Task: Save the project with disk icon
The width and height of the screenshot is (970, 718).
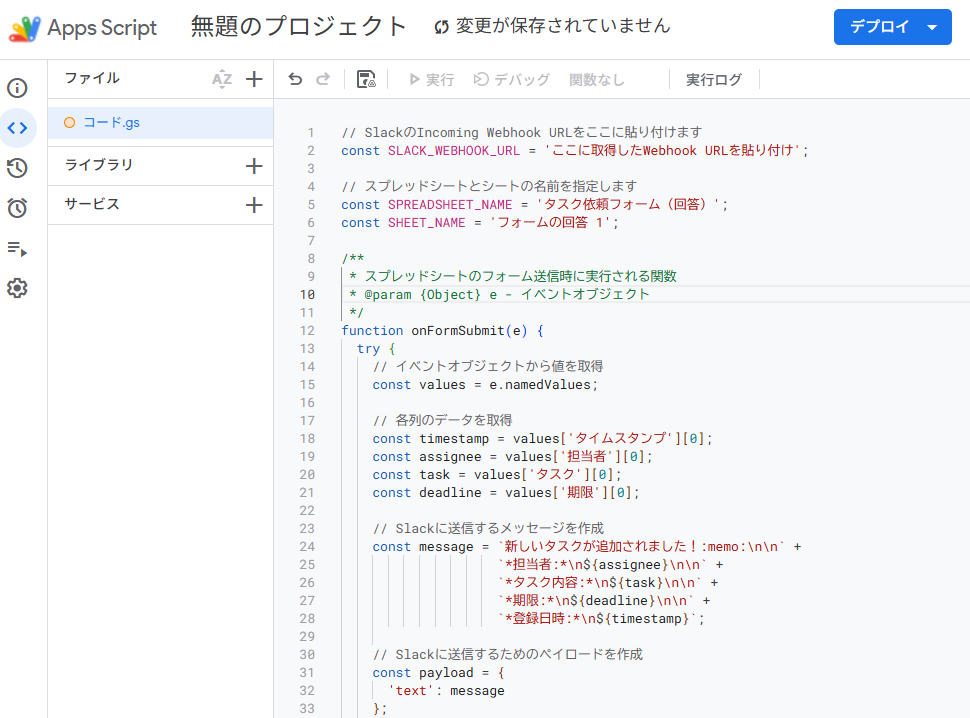Action: point(366,79)
